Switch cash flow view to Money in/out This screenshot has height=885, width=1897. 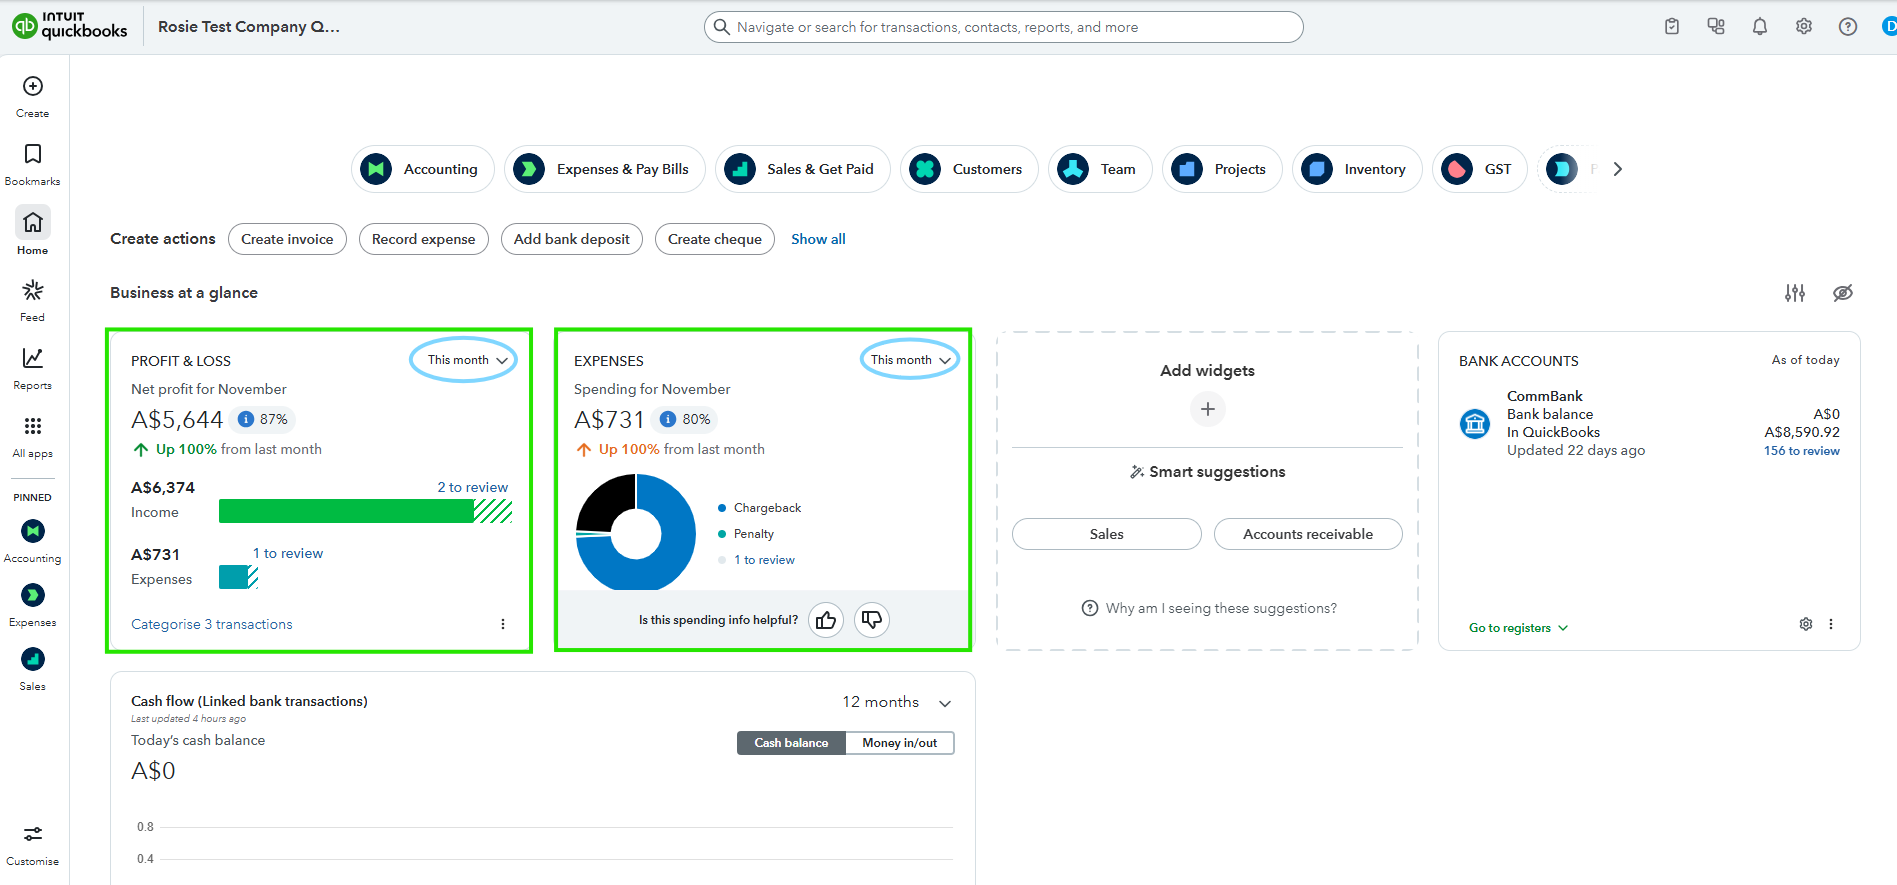pyautogui.click(x=899, y=743)
